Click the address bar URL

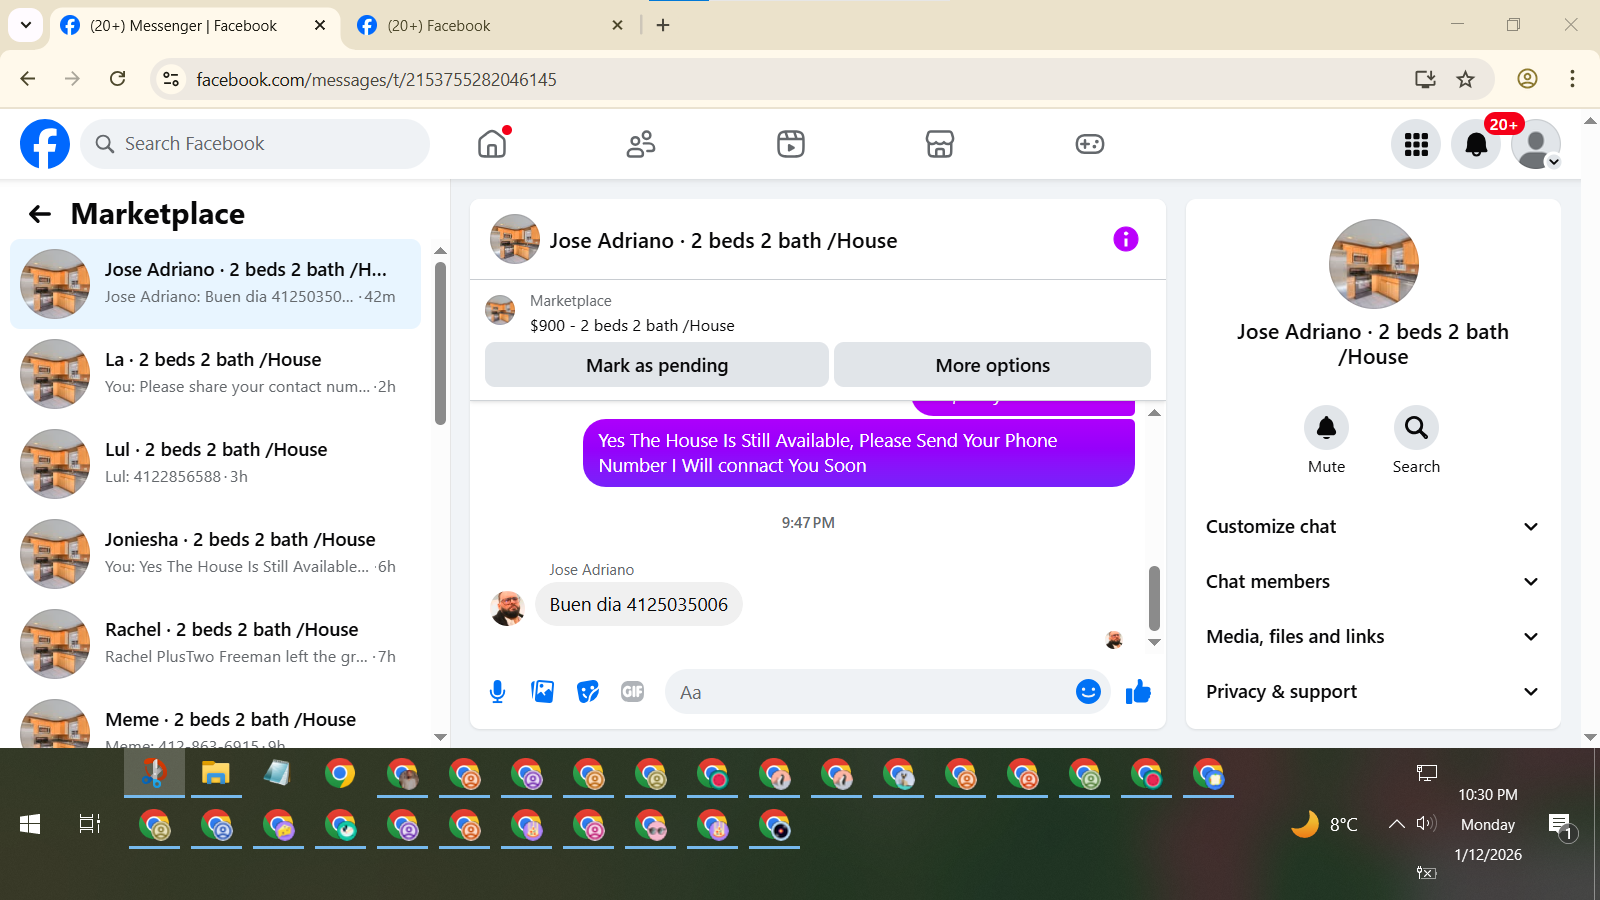point(376,79)
